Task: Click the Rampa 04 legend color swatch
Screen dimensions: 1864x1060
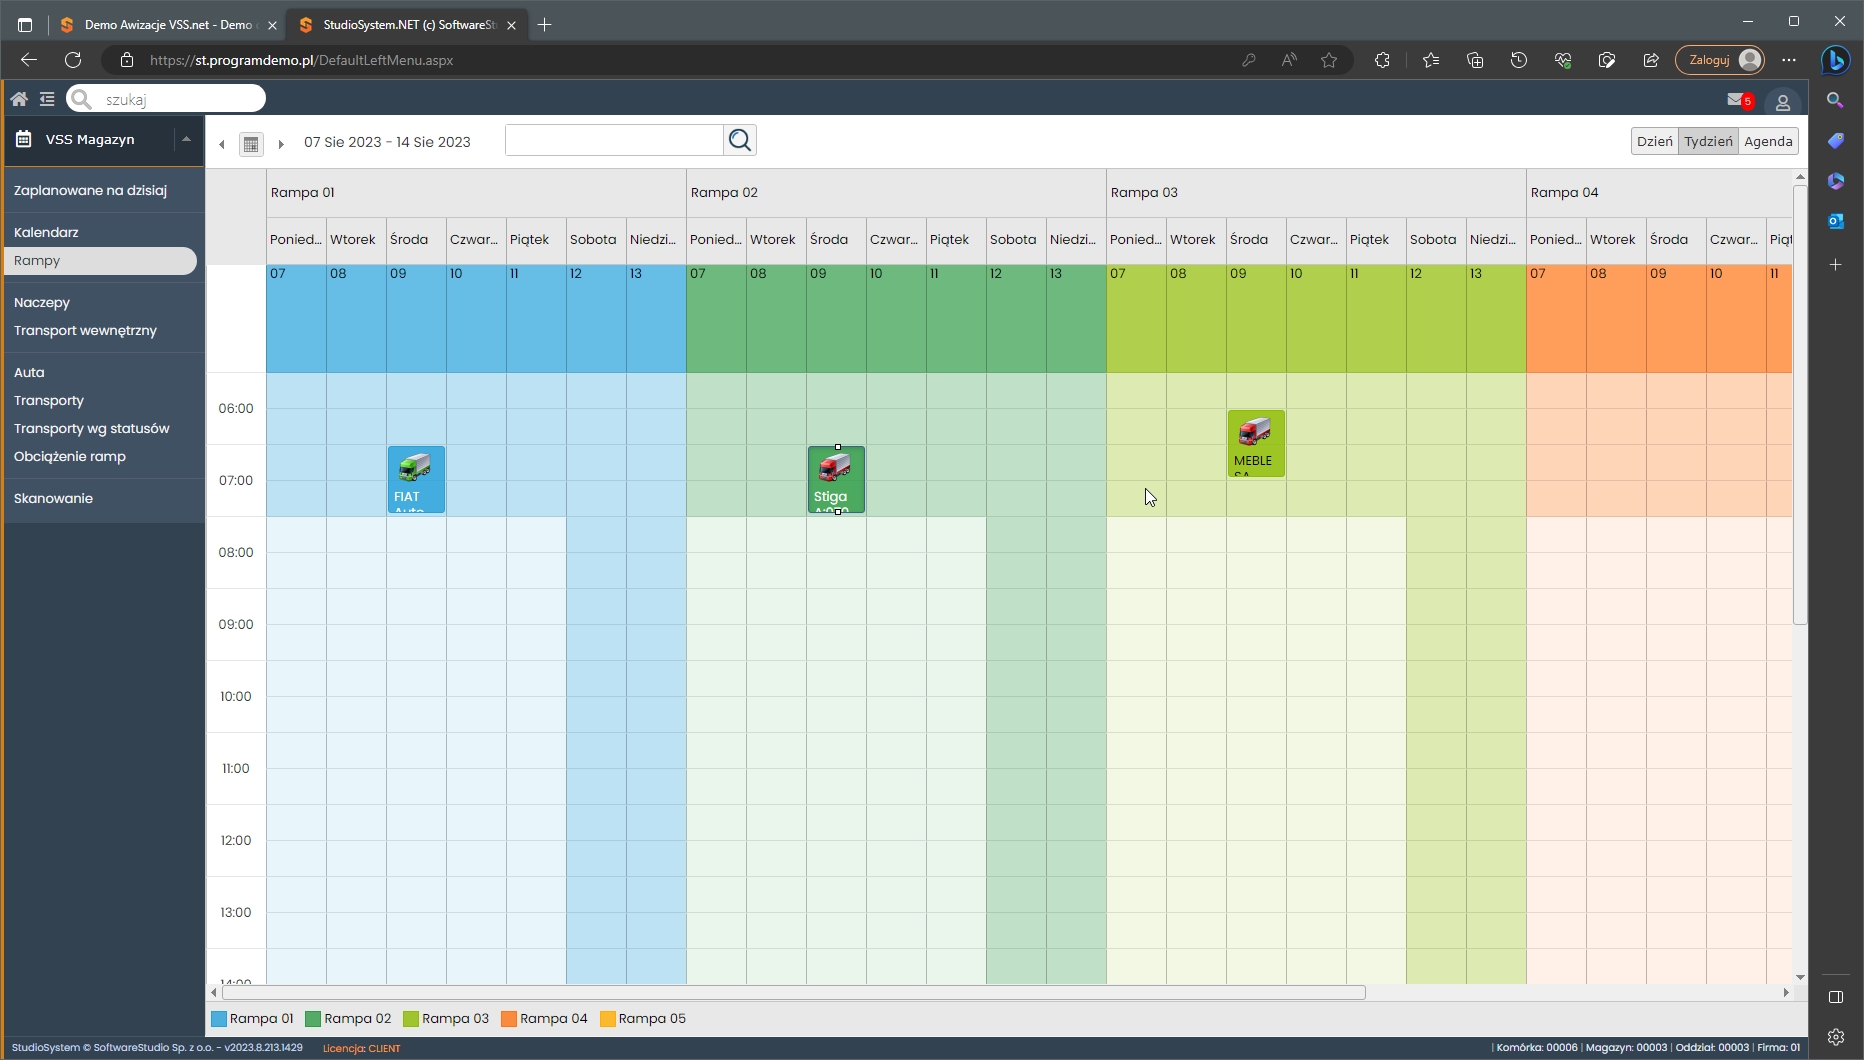Action: (x=509, y=1019)
